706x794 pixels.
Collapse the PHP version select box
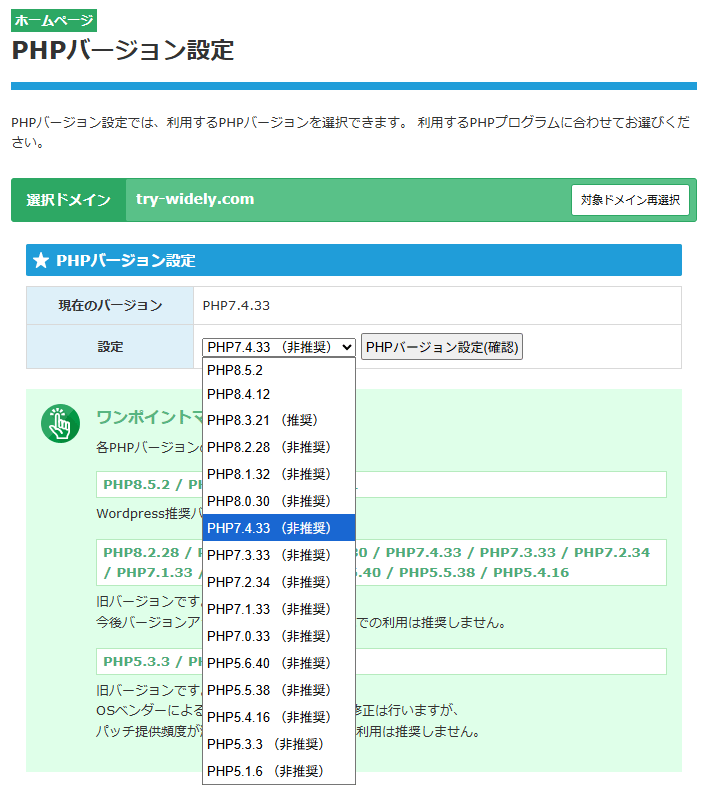[279, 347]
